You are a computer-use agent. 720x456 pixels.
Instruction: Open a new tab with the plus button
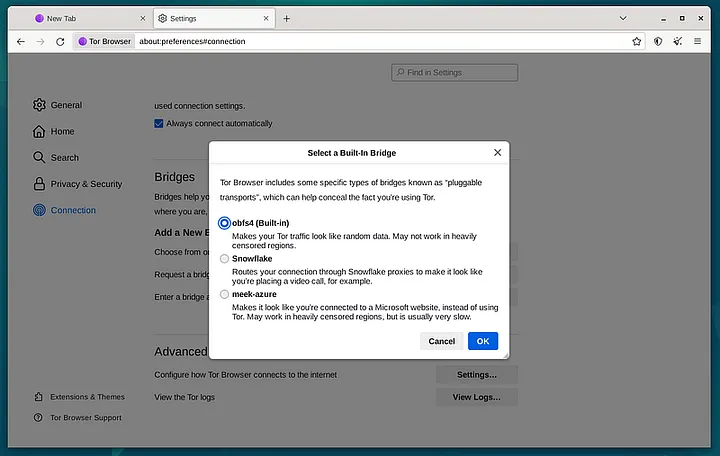287,18
